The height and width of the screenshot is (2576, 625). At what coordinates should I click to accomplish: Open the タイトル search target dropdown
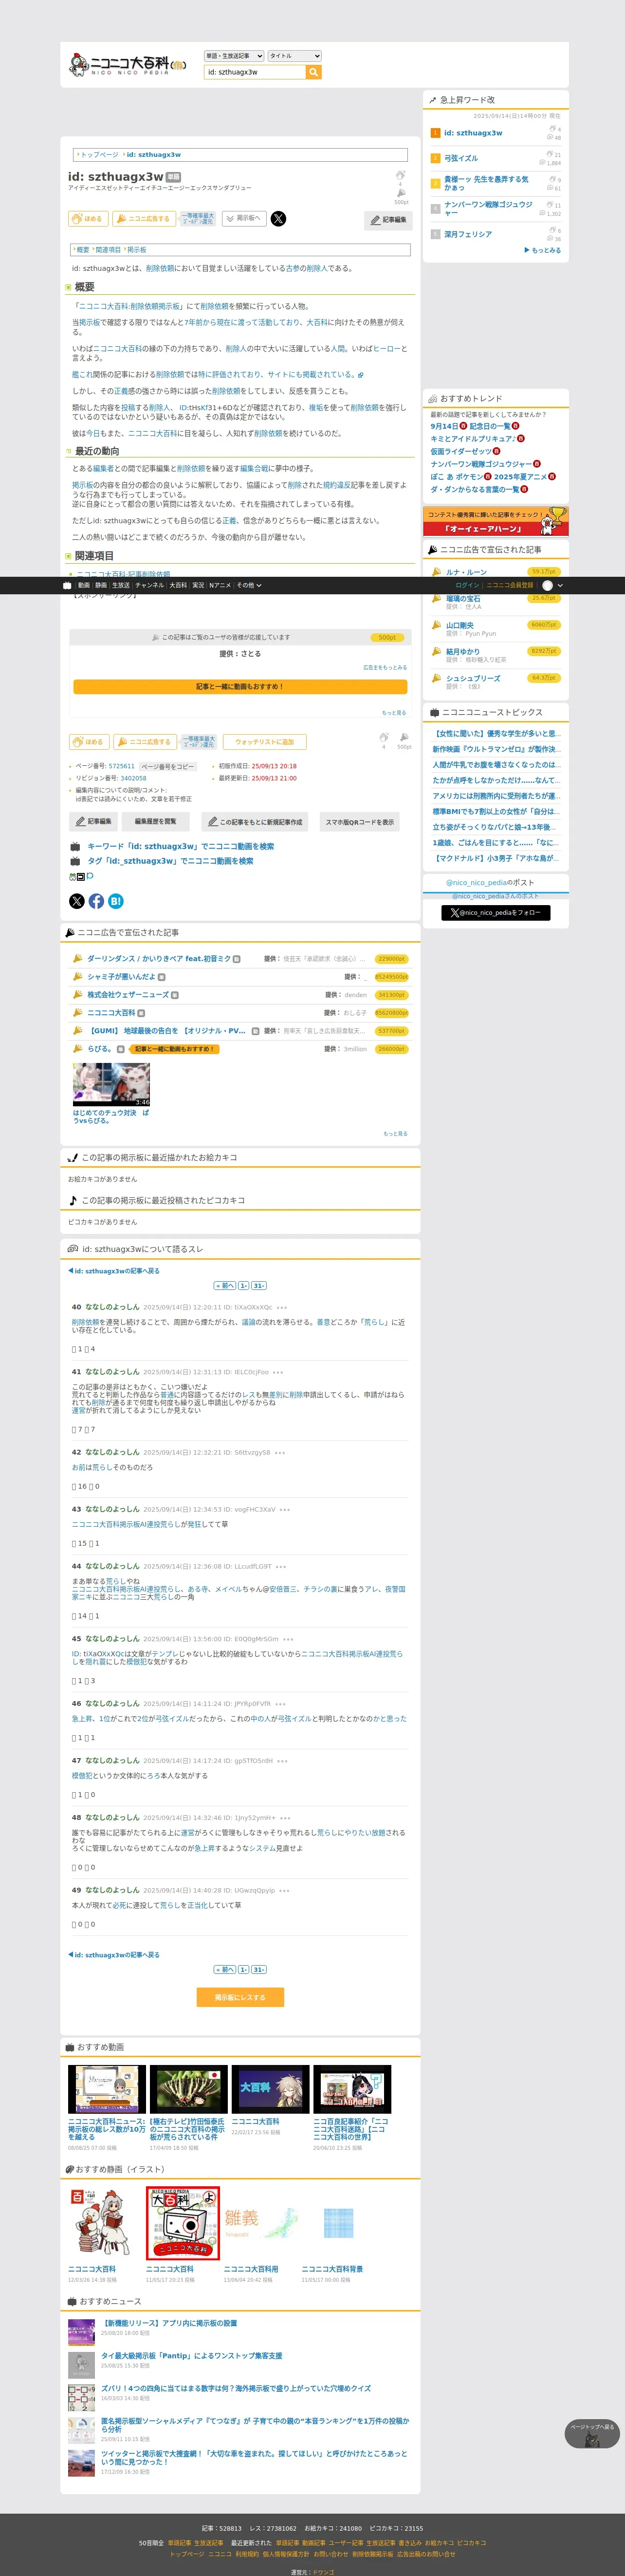point(294,56)
